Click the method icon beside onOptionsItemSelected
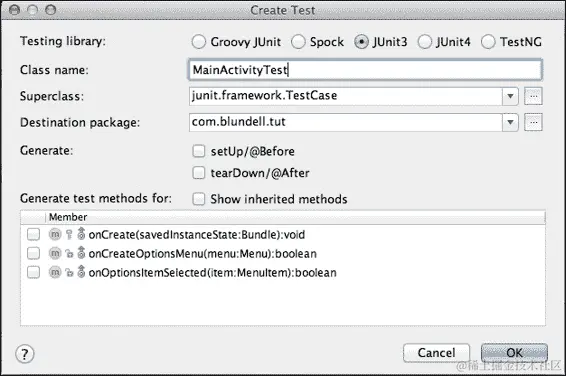Image resolution: width=566 pixels, height=376 pixels. [x=55, y=272]
